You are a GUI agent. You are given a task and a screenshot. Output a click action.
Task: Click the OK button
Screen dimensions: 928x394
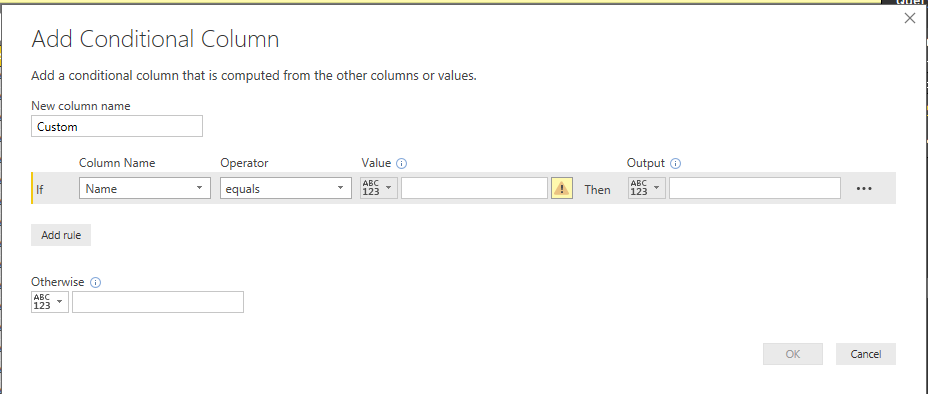pyautogui.click(x=793, y=354)
